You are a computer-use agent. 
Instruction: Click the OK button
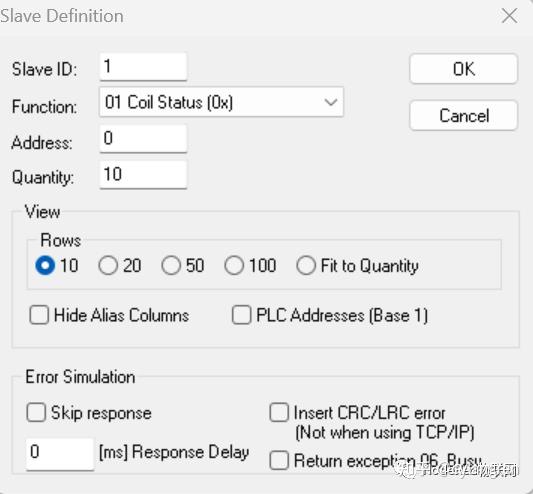[464, 69]
